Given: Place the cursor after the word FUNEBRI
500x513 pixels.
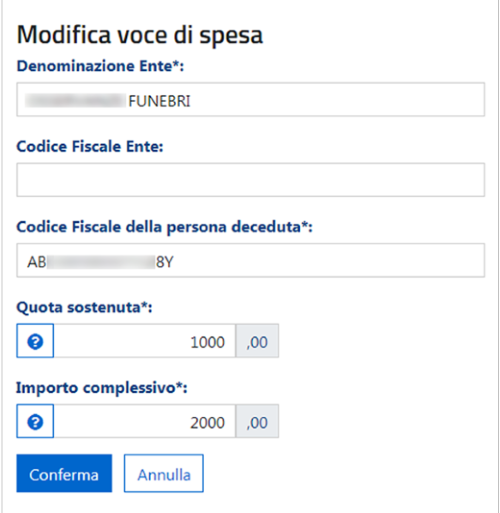Looking at the screenshot, I should 191,101.
